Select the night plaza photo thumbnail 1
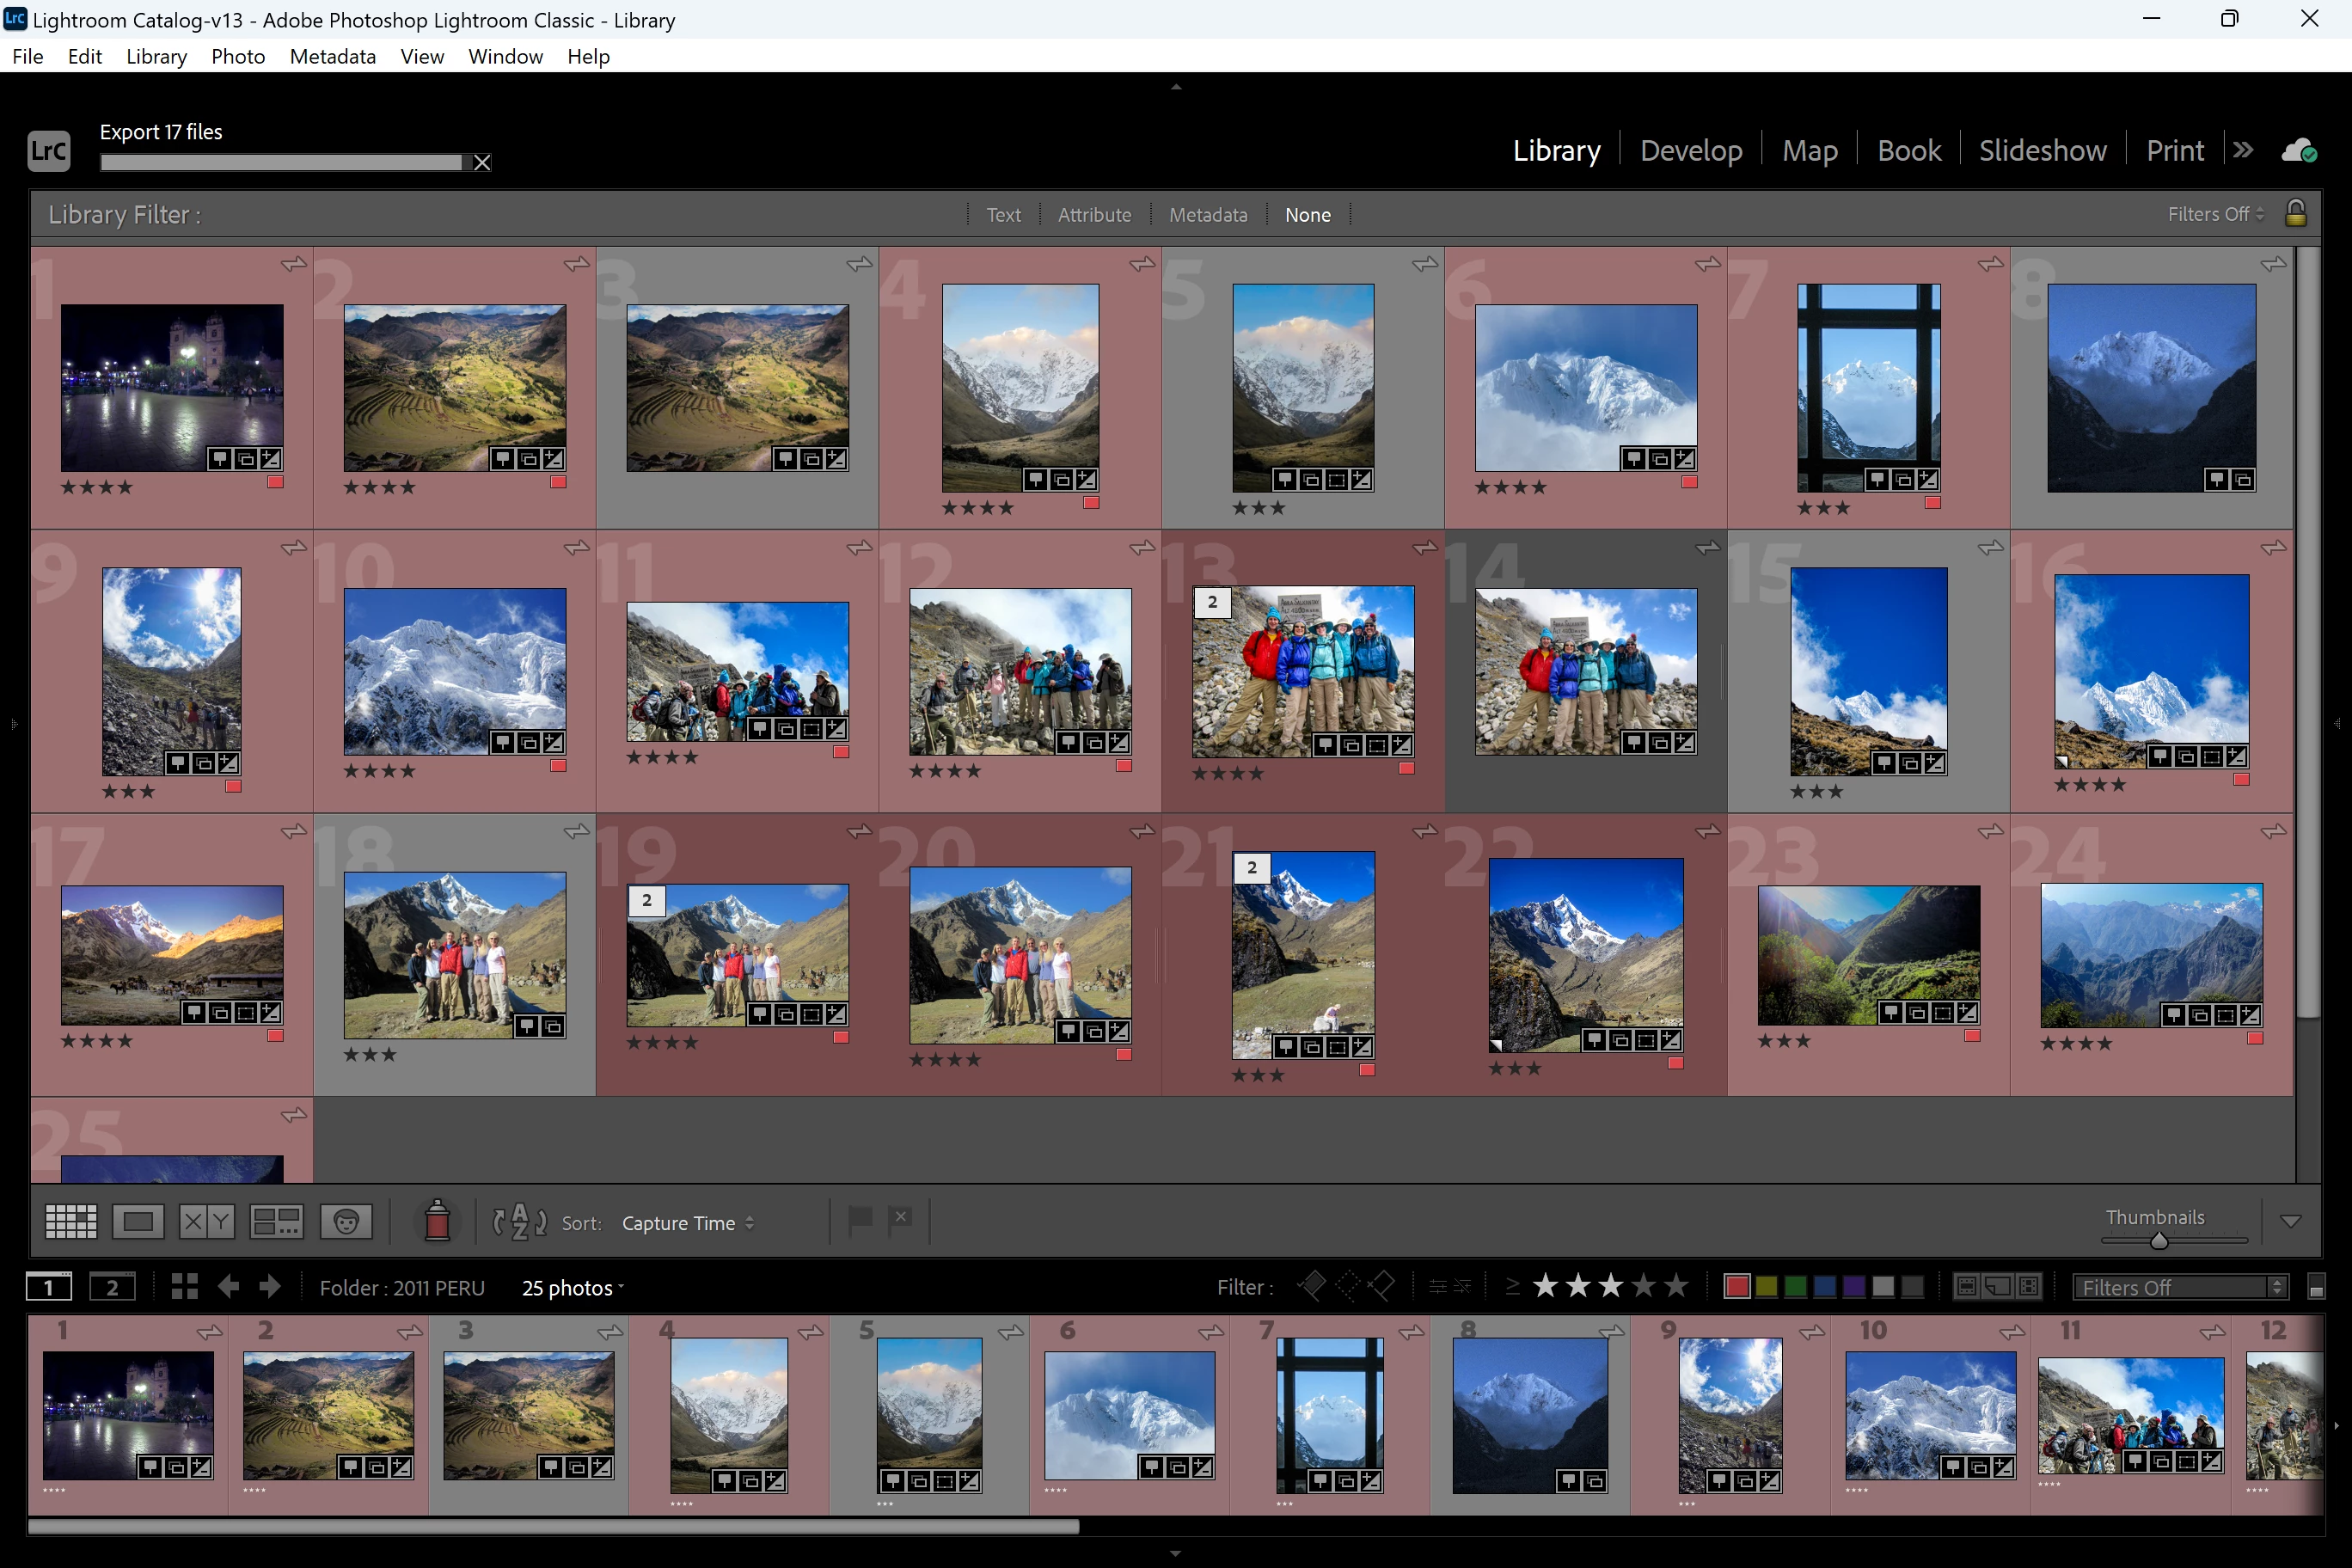The width and height of the screenshot is (2352, 1568). 172,387
